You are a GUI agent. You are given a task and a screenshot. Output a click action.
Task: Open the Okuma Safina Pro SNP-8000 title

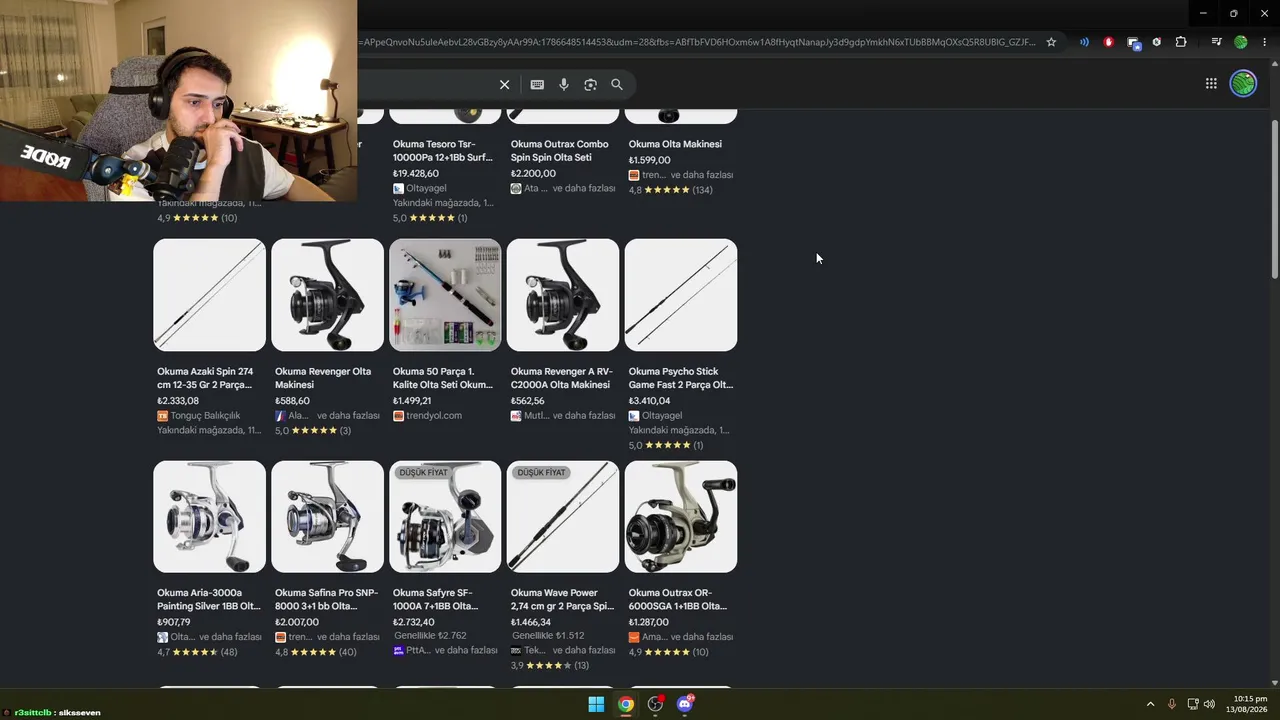click(327, 599)
